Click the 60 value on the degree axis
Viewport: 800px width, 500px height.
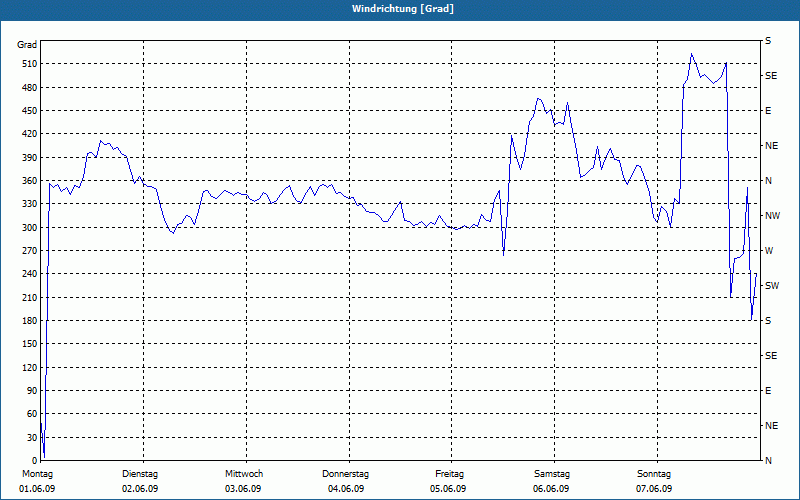tap(31, 414)
